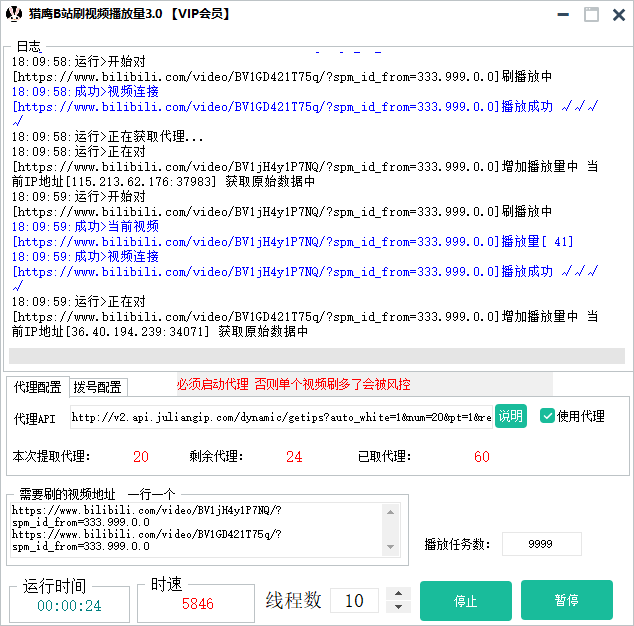This screenshot has height=626, width=634.
Task: Minimize the window
Action: (563, 15)
